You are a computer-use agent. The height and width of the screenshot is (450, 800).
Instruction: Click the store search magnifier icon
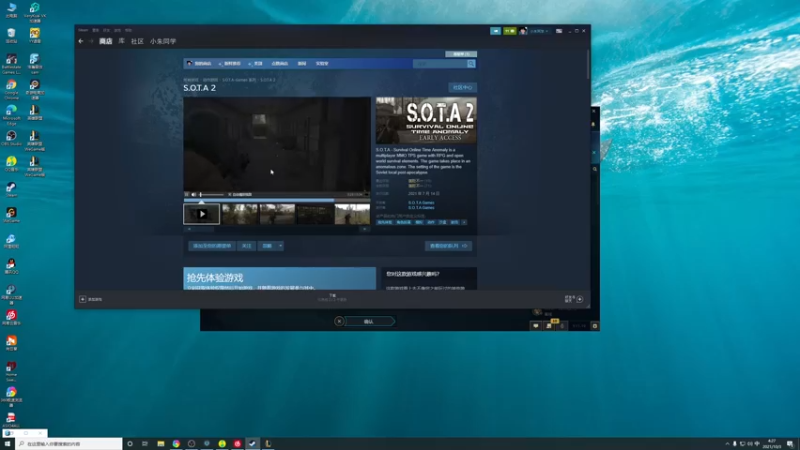click(x=471, y=64)
